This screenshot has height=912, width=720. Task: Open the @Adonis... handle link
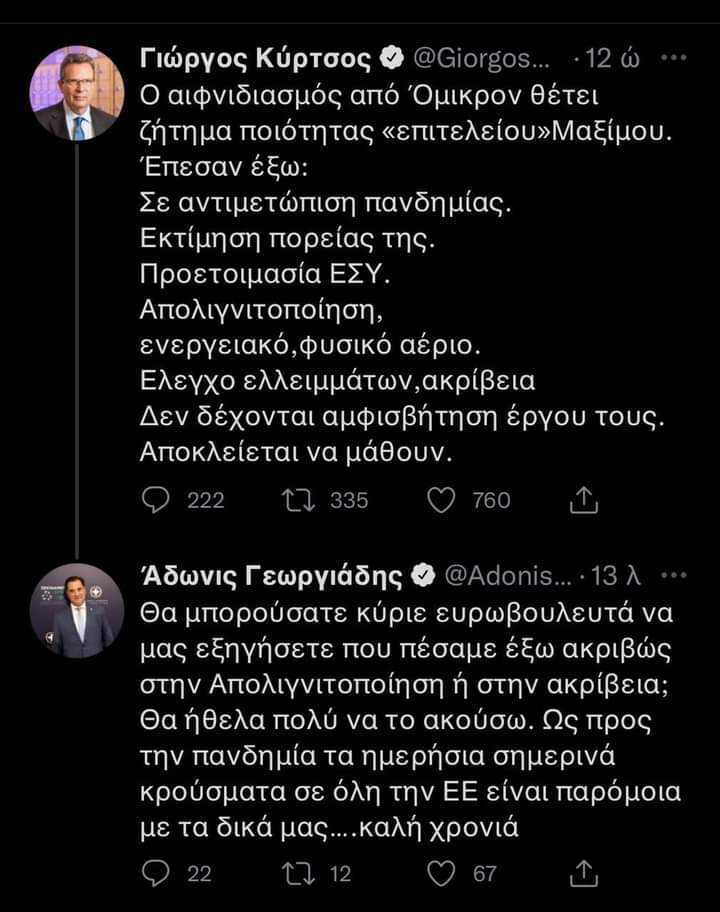506,576
